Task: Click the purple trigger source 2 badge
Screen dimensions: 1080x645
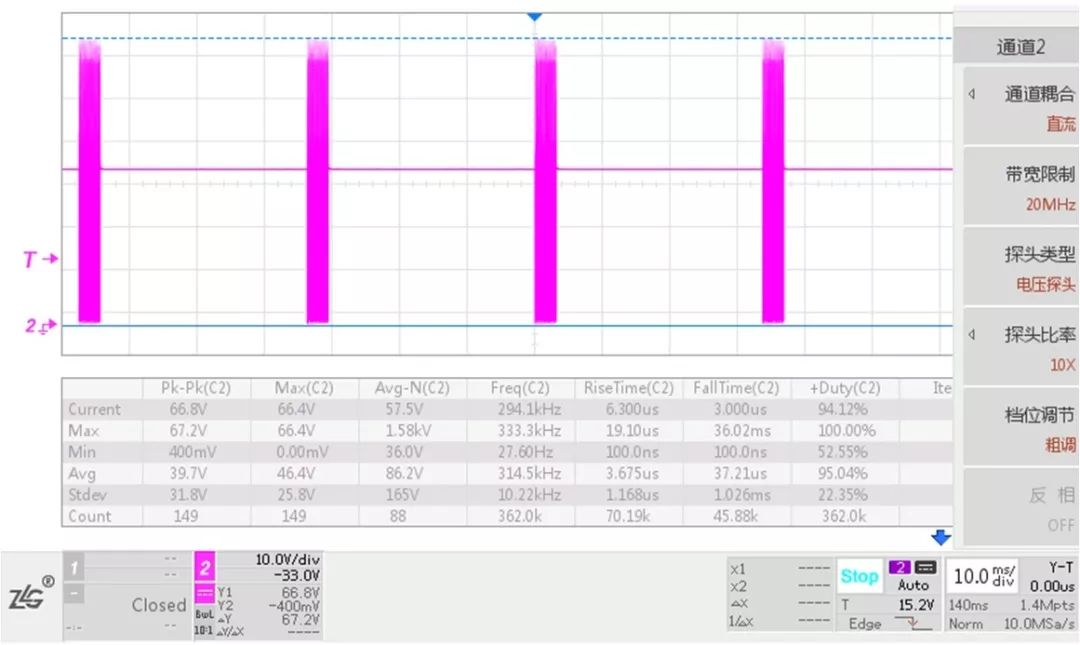Action: point(897,567)
